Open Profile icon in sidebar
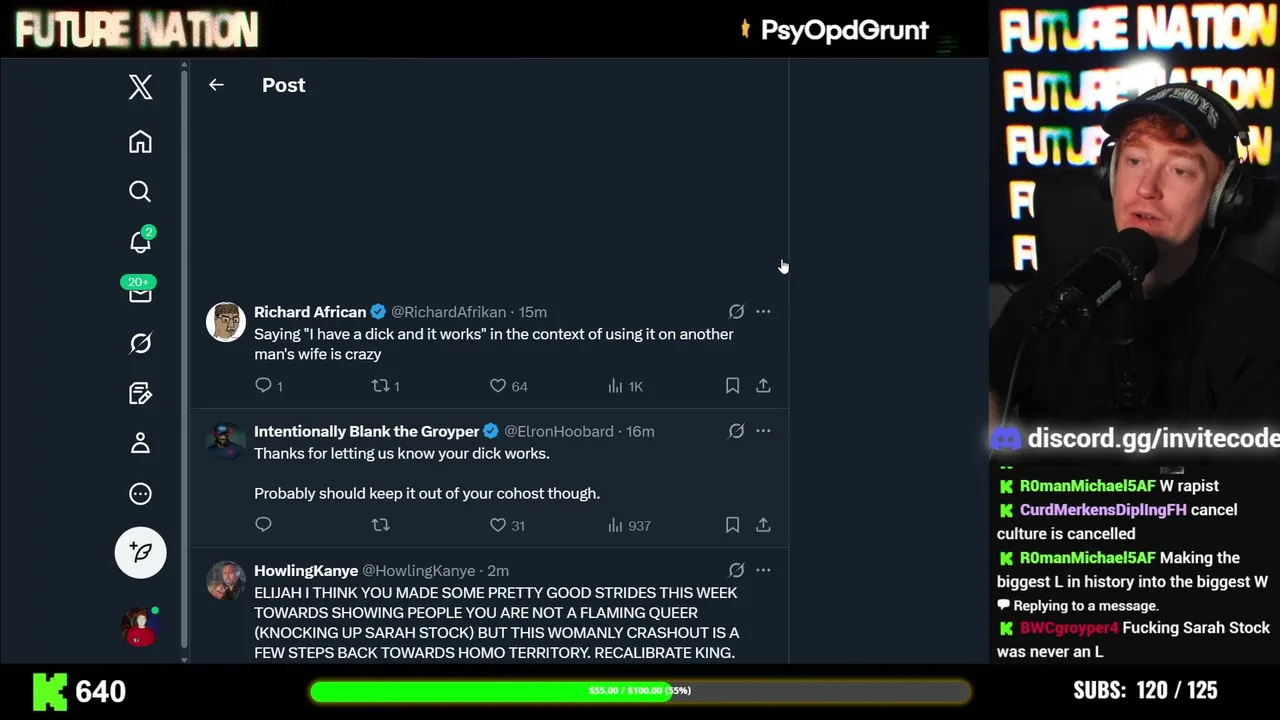 [x=140, y=443]
